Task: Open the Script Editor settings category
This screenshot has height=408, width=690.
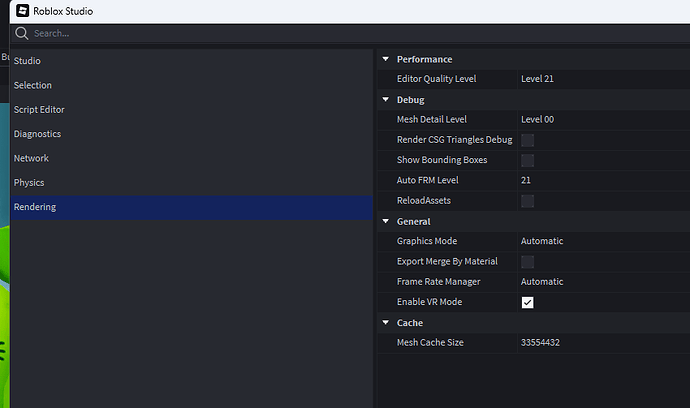Action: click(191, 110)
